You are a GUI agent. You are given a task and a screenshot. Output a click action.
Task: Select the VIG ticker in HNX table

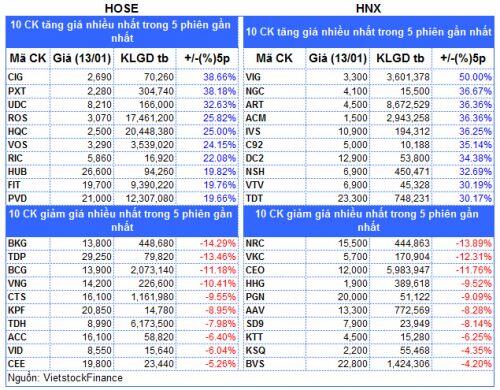click(x=253, y=77)
